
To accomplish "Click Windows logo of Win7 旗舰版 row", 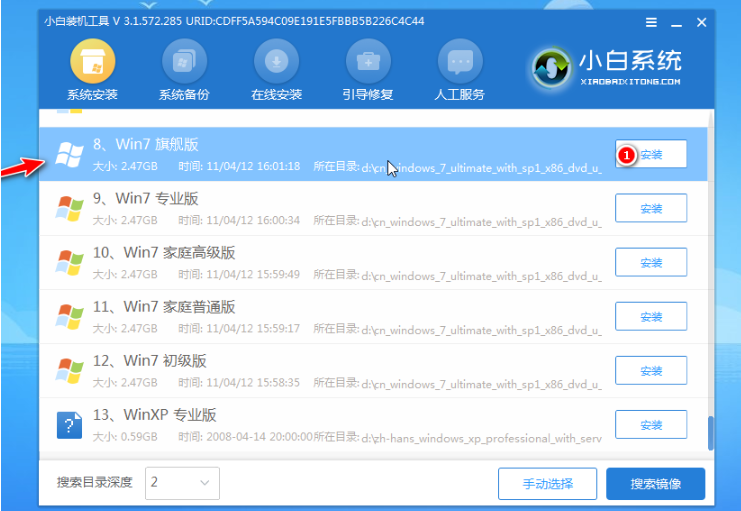I will (69, 154).
